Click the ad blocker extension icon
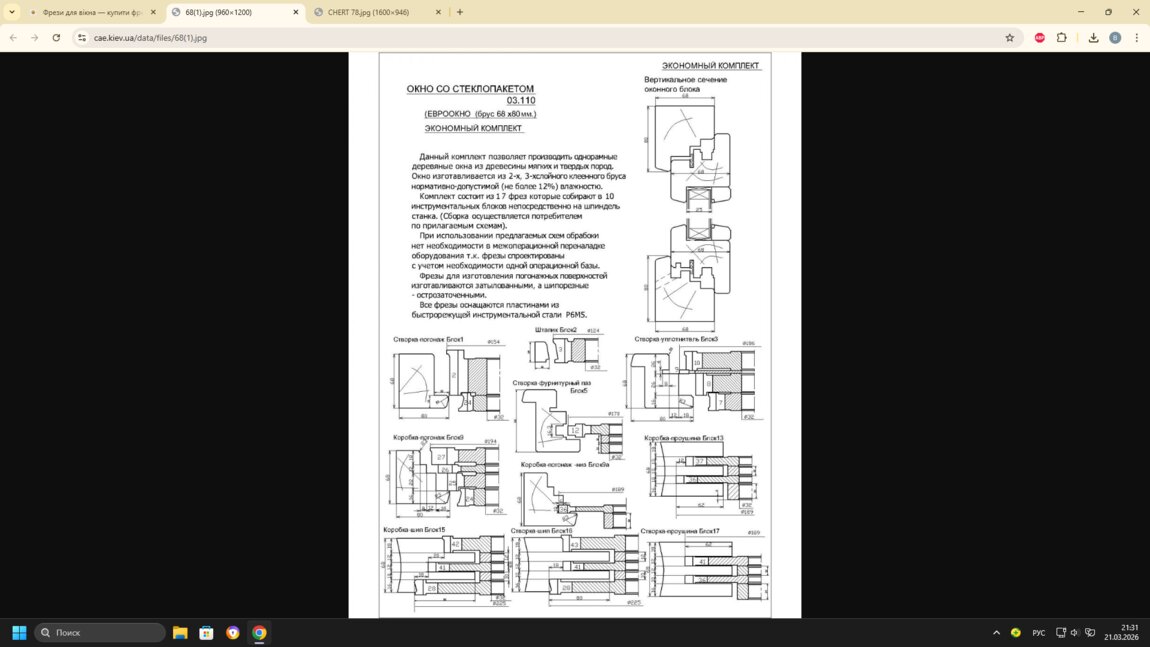Viewport: 1150px width, 647px height. point(1040,38)
